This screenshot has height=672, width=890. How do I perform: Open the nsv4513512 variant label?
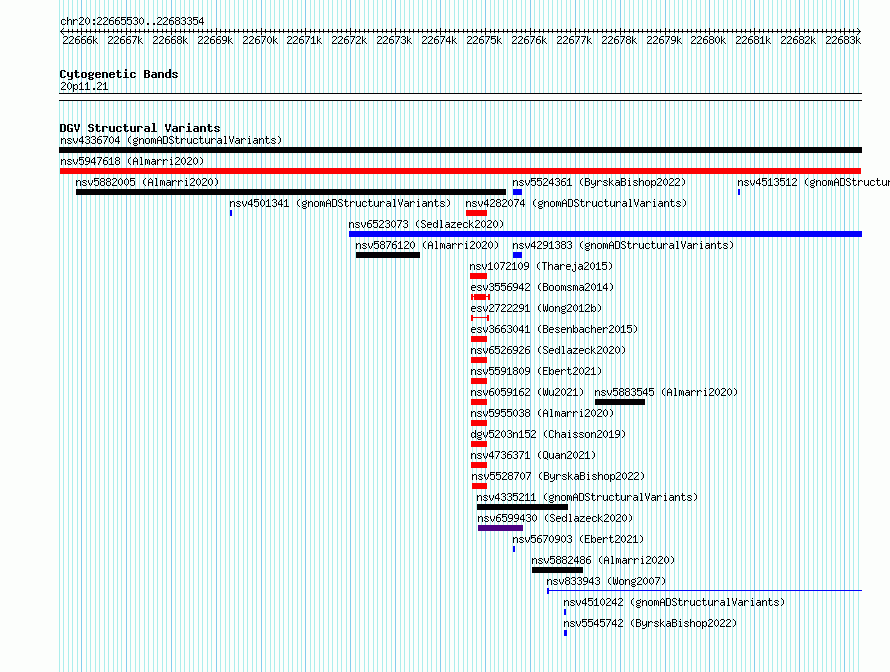click(813, 182)
